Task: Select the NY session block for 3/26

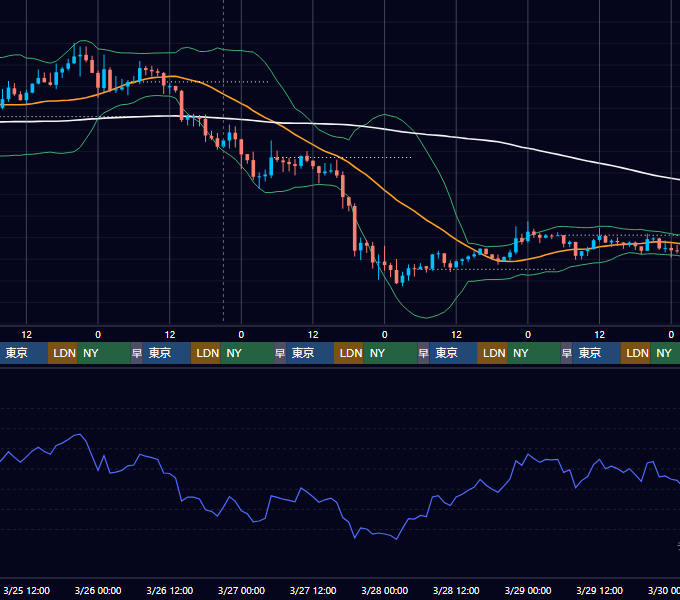Action: point(247,353)
